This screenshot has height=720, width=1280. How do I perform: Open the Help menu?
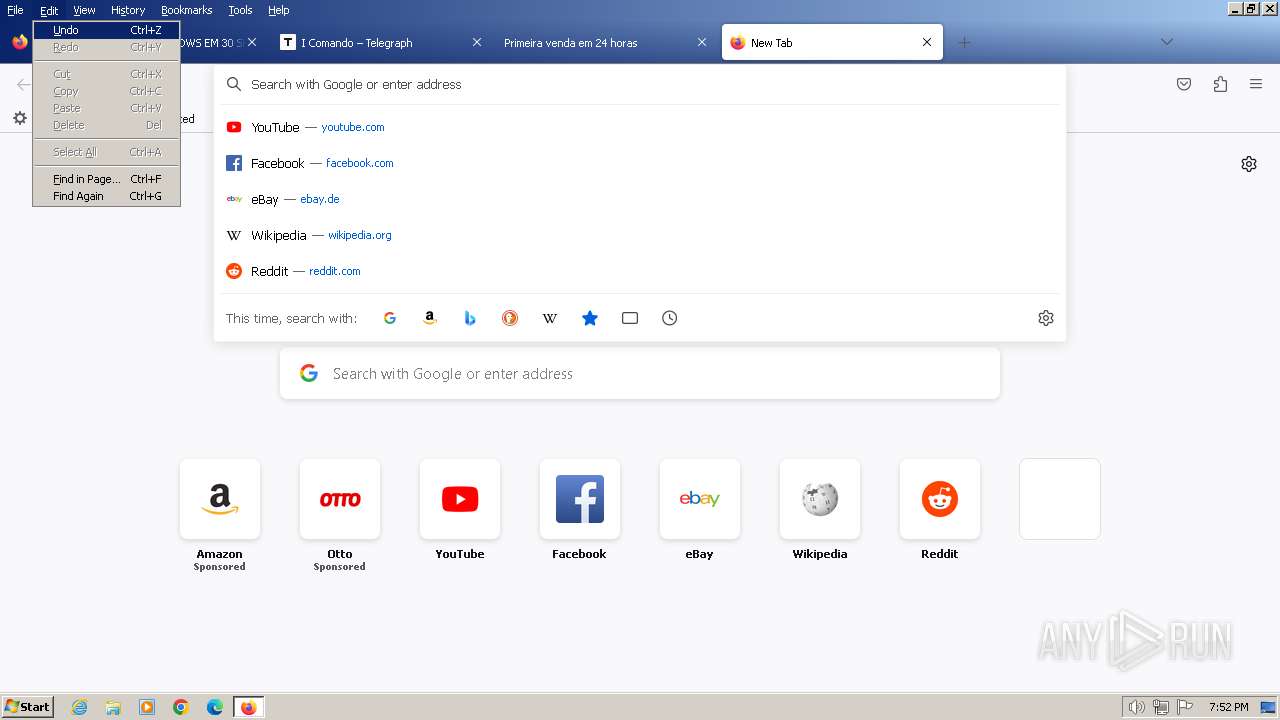[279, 10]
